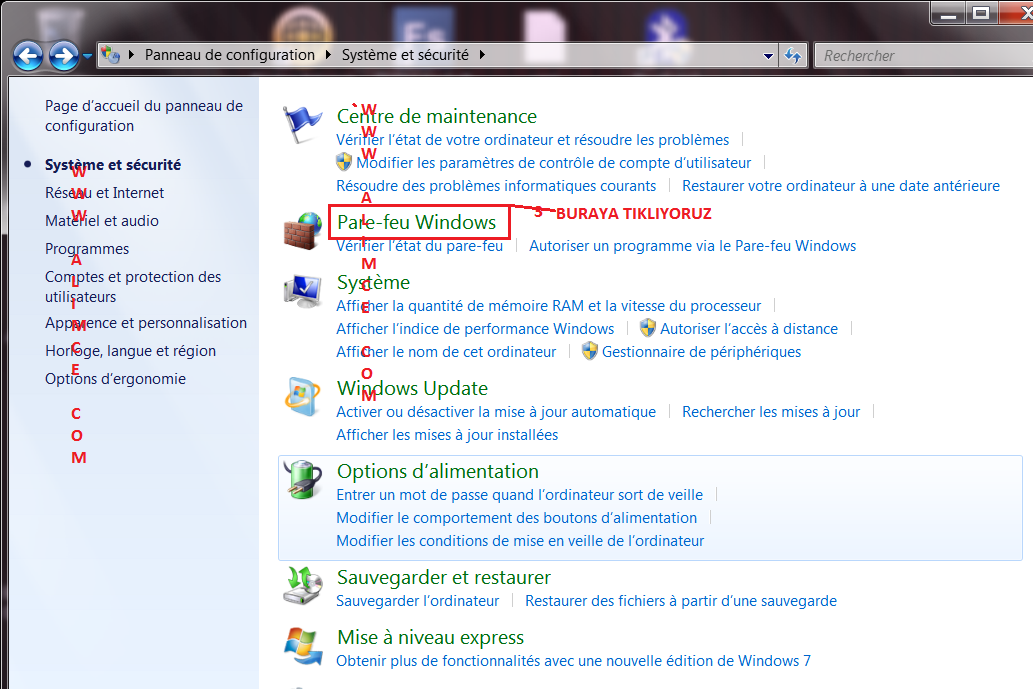Open Options d'ergonomie category
1033x689 pixels.
[x=115, y=379]
